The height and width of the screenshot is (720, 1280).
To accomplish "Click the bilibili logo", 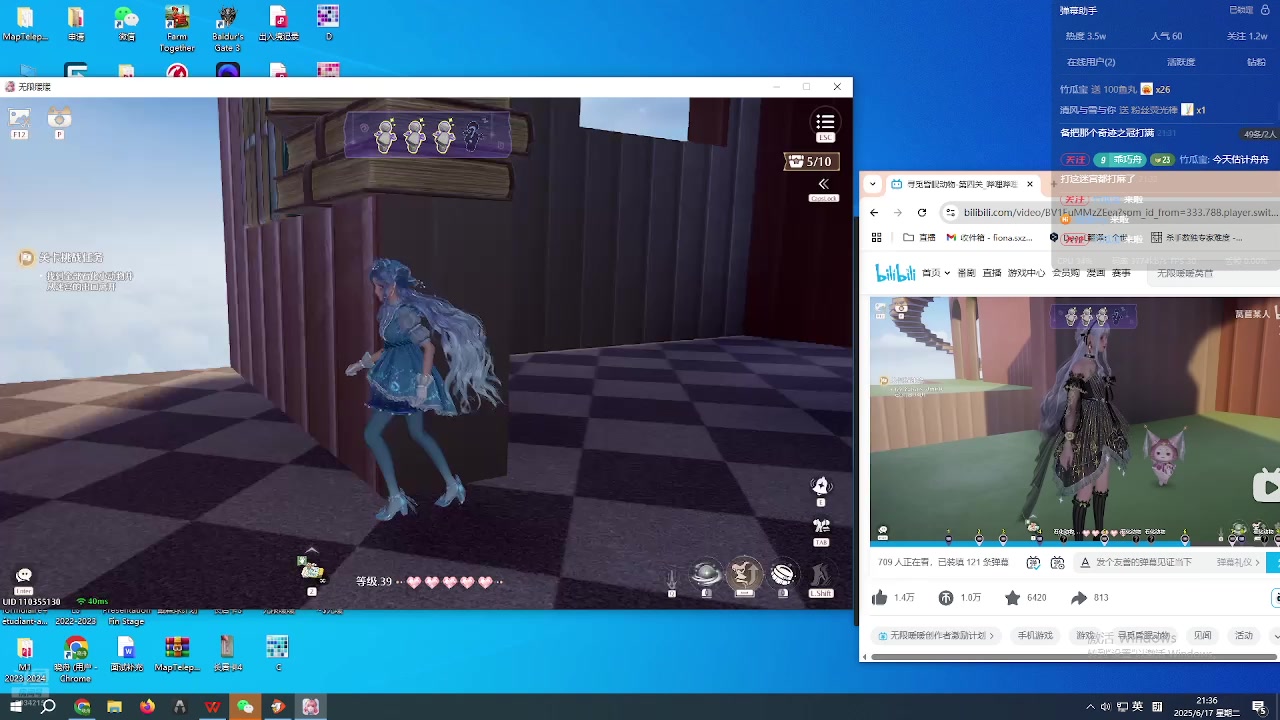I will (x=895, y=273).
